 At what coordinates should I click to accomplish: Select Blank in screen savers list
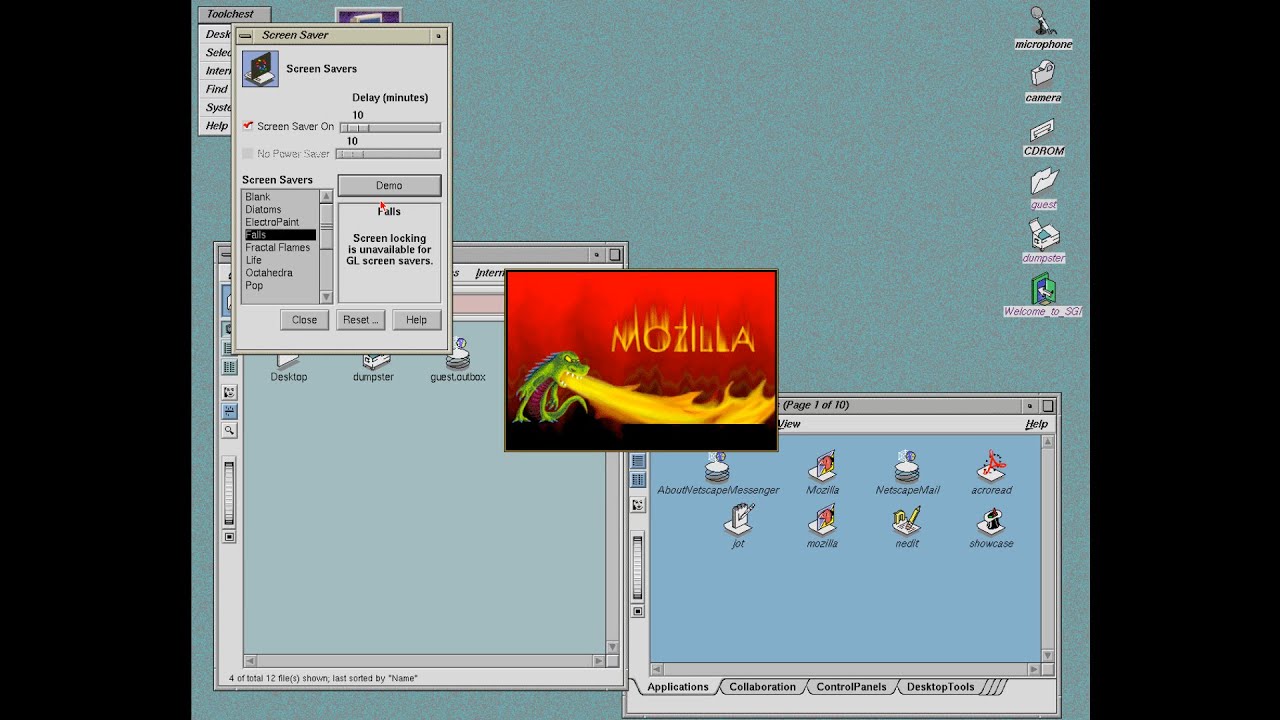tap(280, 197)
